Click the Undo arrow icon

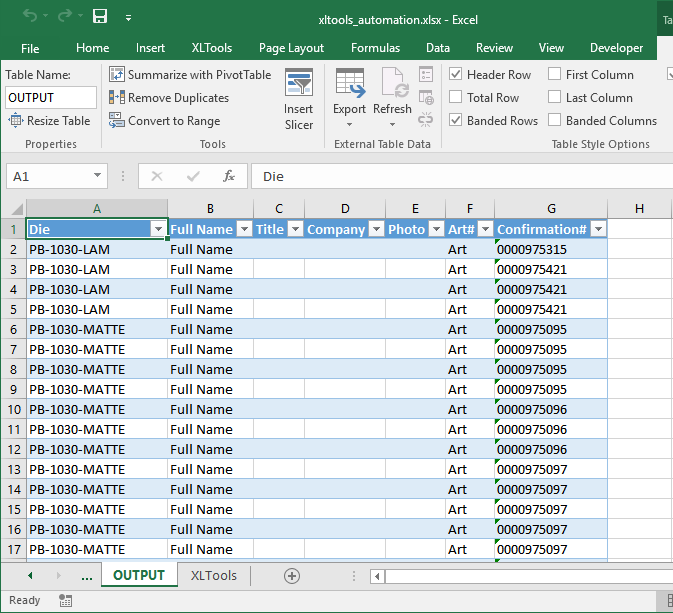31,17
